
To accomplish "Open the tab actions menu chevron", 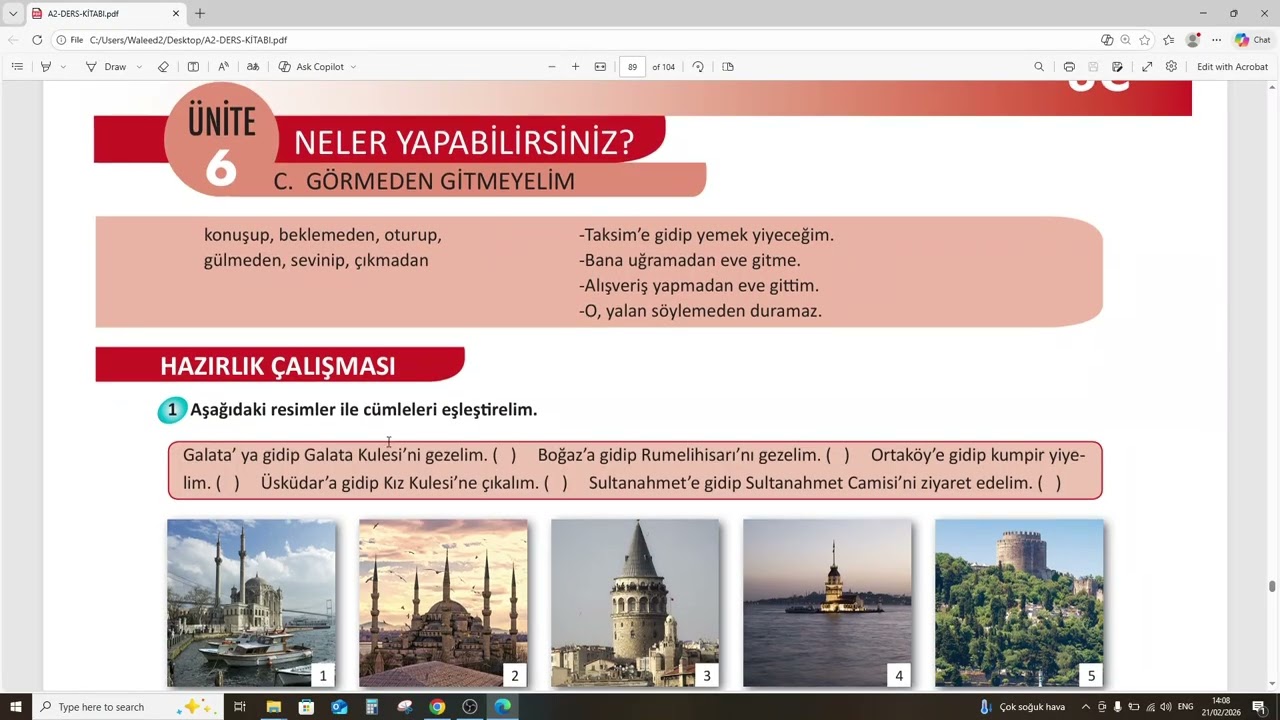I will click(x=13, y=14).
